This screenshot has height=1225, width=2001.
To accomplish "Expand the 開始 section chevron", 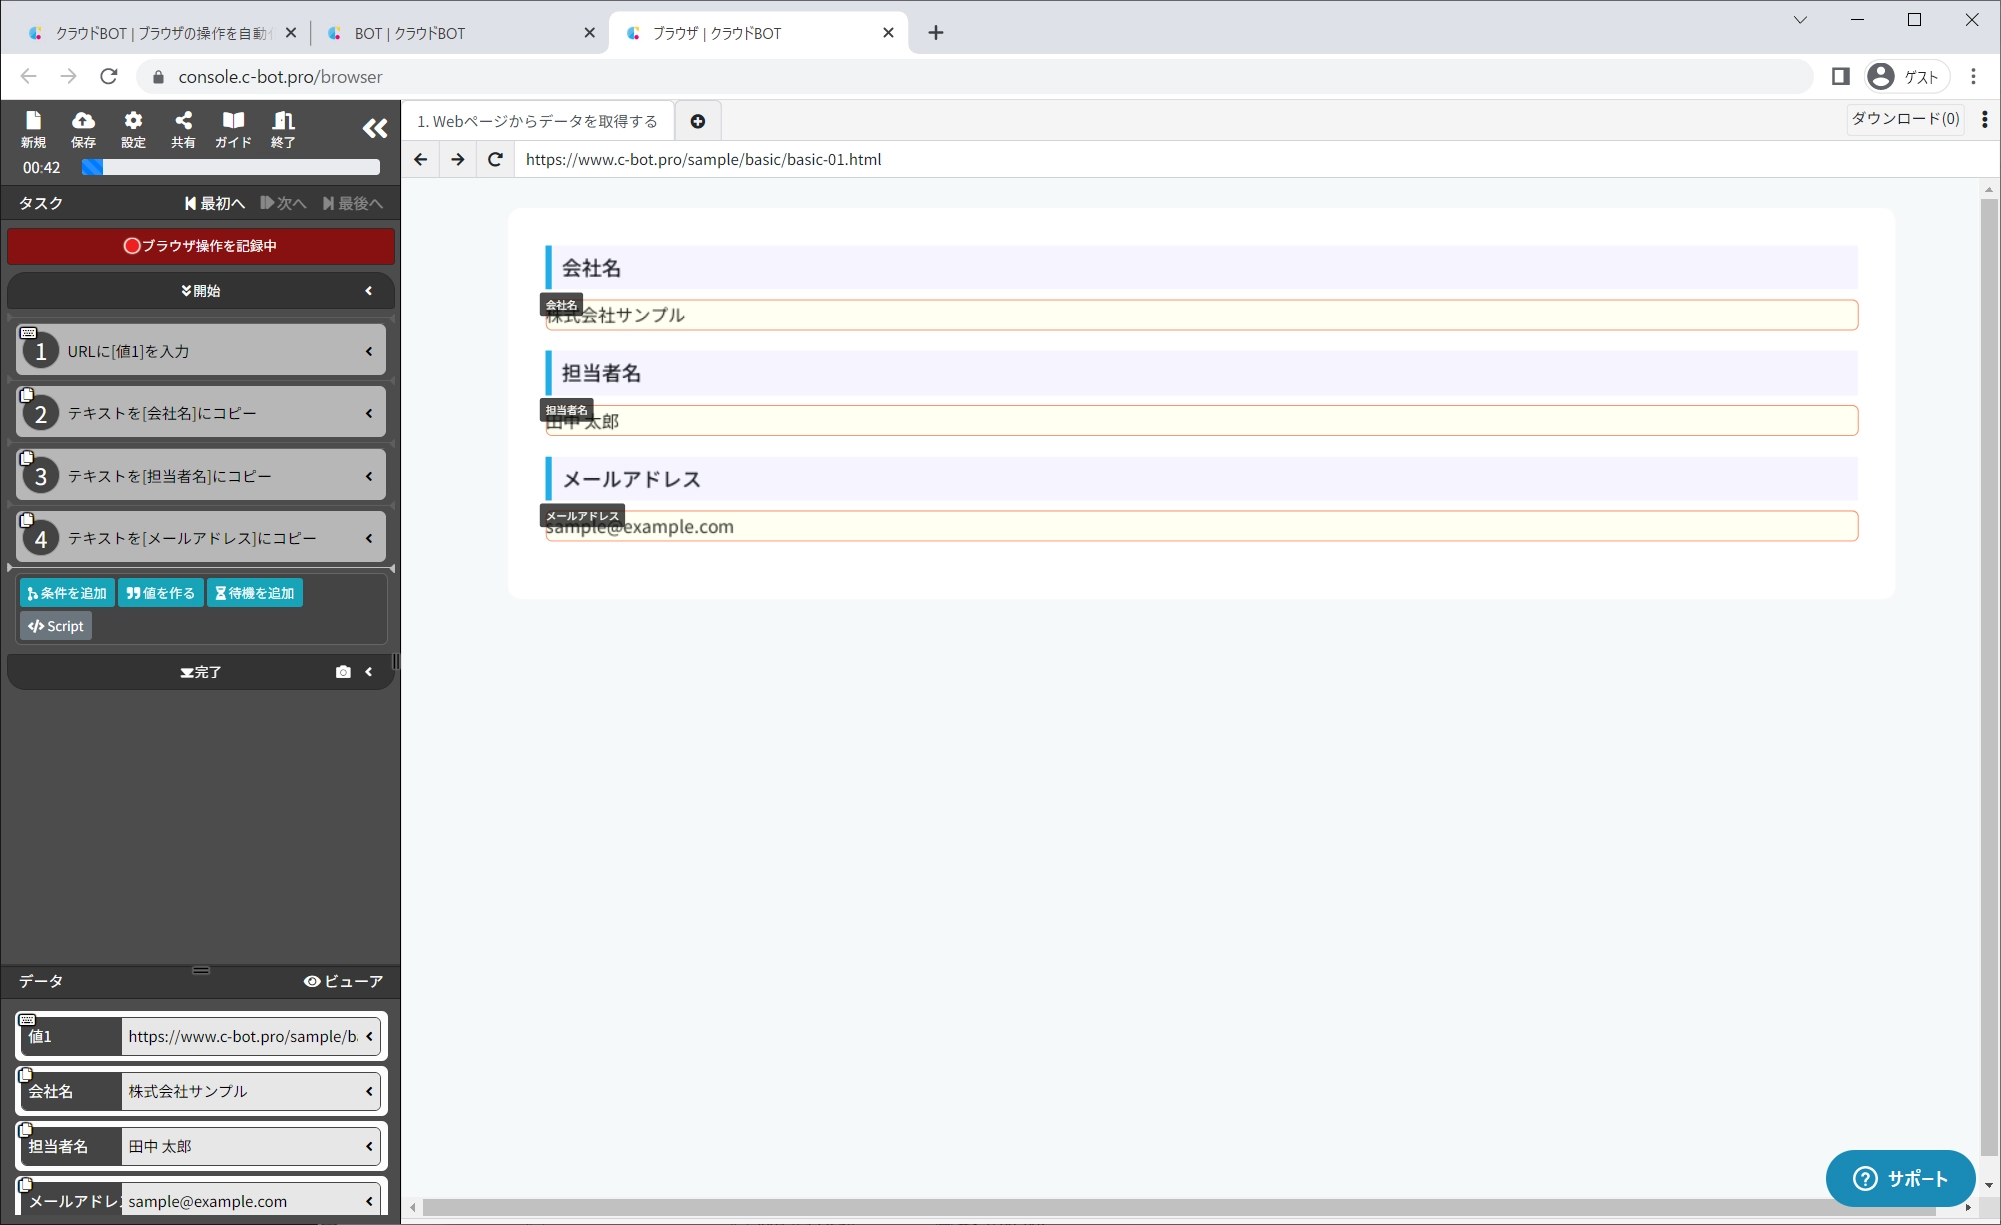I will pos(369,291).
